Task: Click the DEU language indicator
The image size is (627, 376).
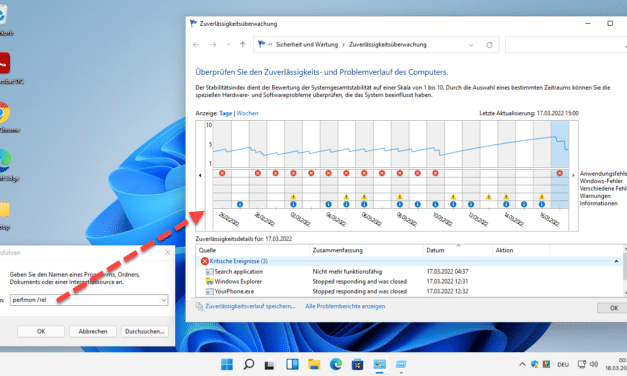Action: point(563,364)
